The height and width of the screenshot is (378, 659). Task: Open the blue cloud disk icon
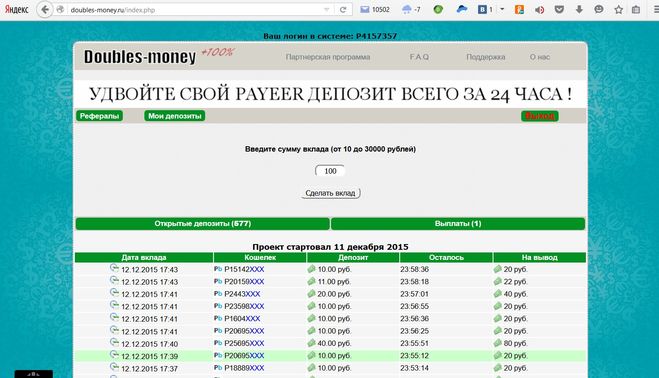[462, 9]
